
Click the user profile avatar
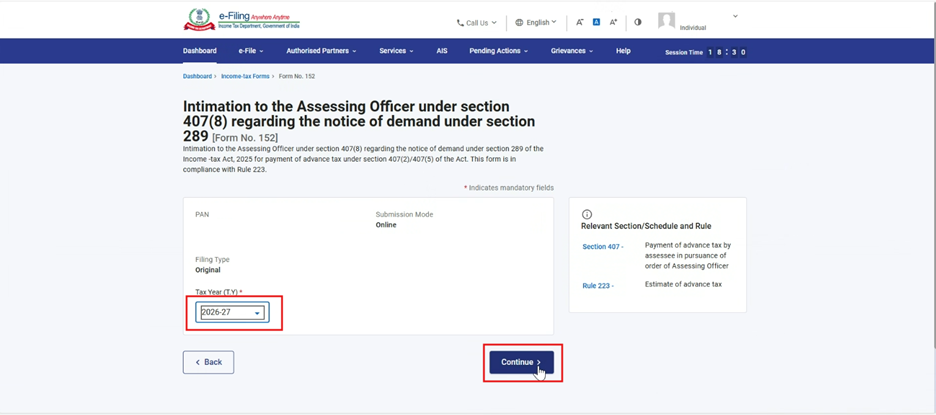tap(666, 21)
